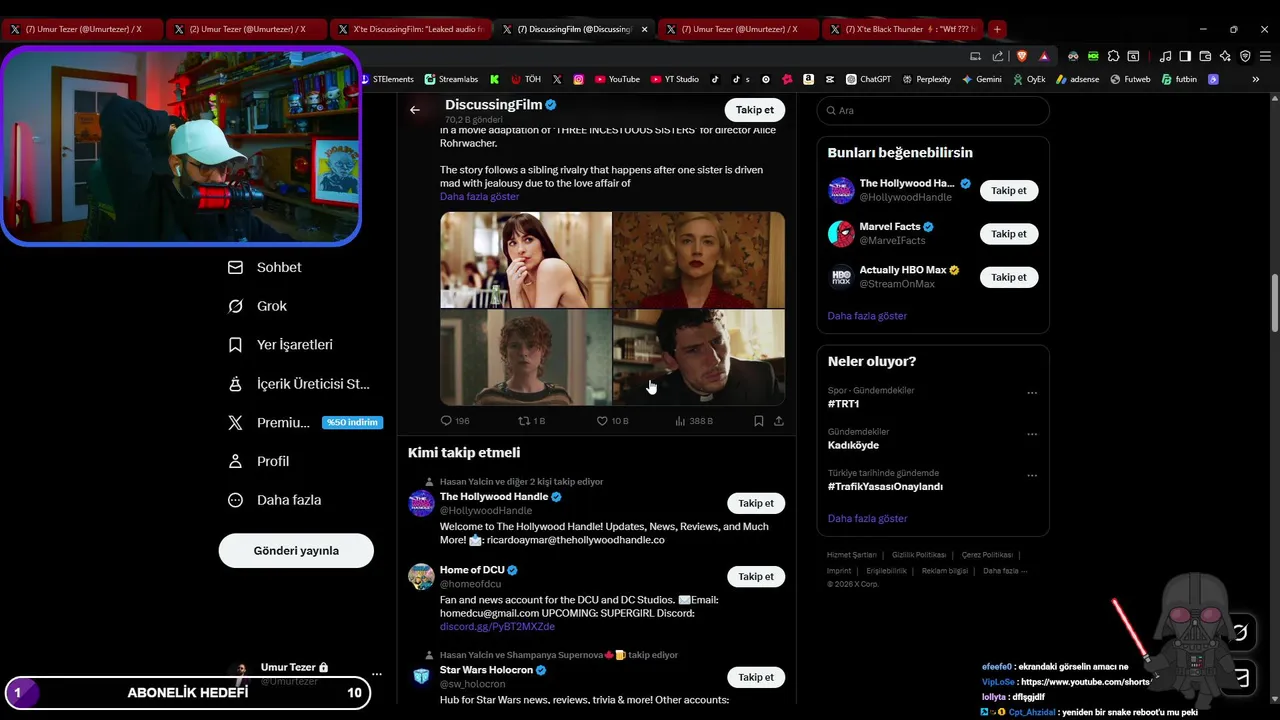Open the YouTube bookmark
This screenshot has height=720, width=1280.
click(617, 79)
